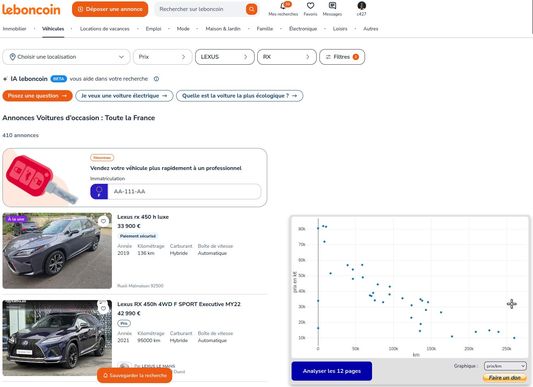Expand the Choisir une localisation dropdown

tap(66, 57)
